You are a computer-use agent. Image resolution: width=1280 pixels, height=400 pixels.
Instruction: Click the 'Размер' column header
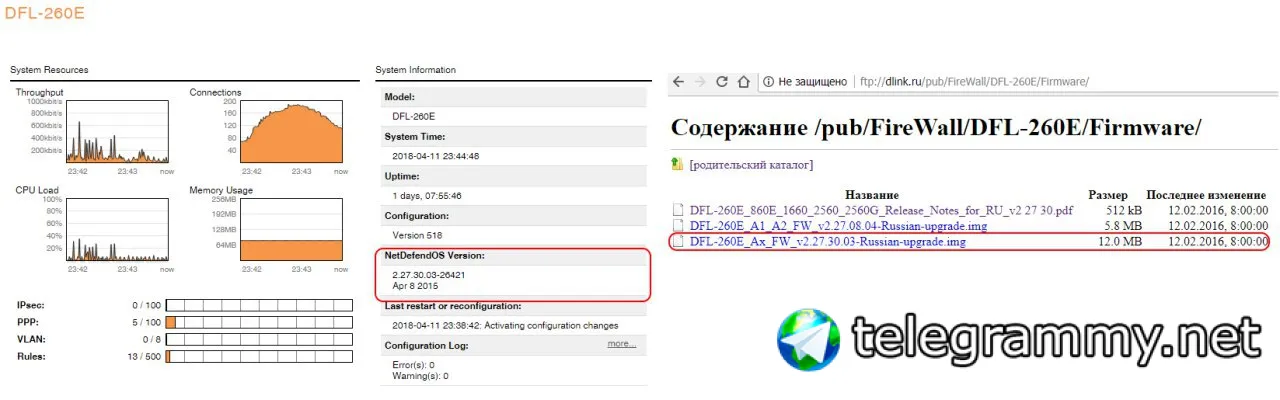(1108, 195)
